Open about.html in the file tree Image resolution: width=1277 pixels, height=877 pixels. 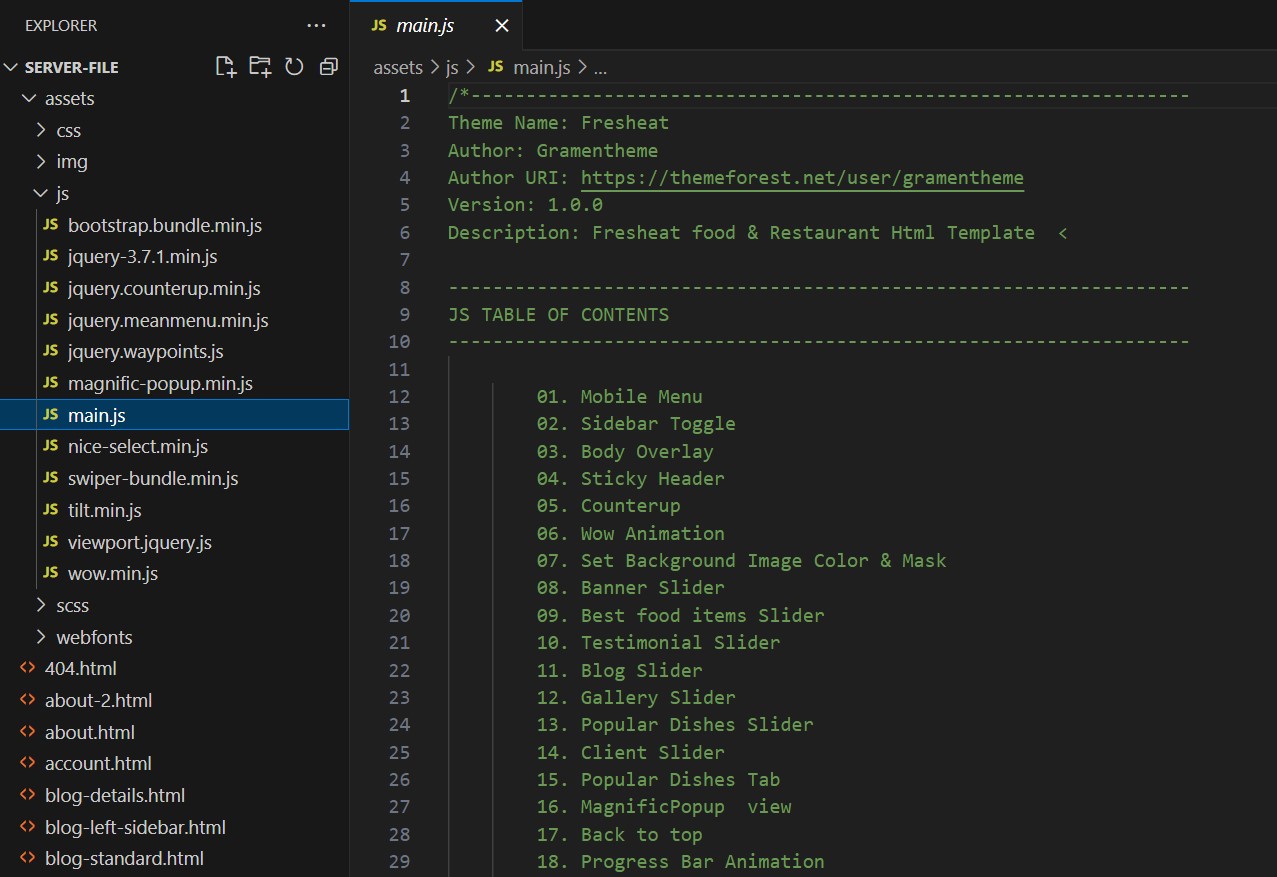(90, 732)
